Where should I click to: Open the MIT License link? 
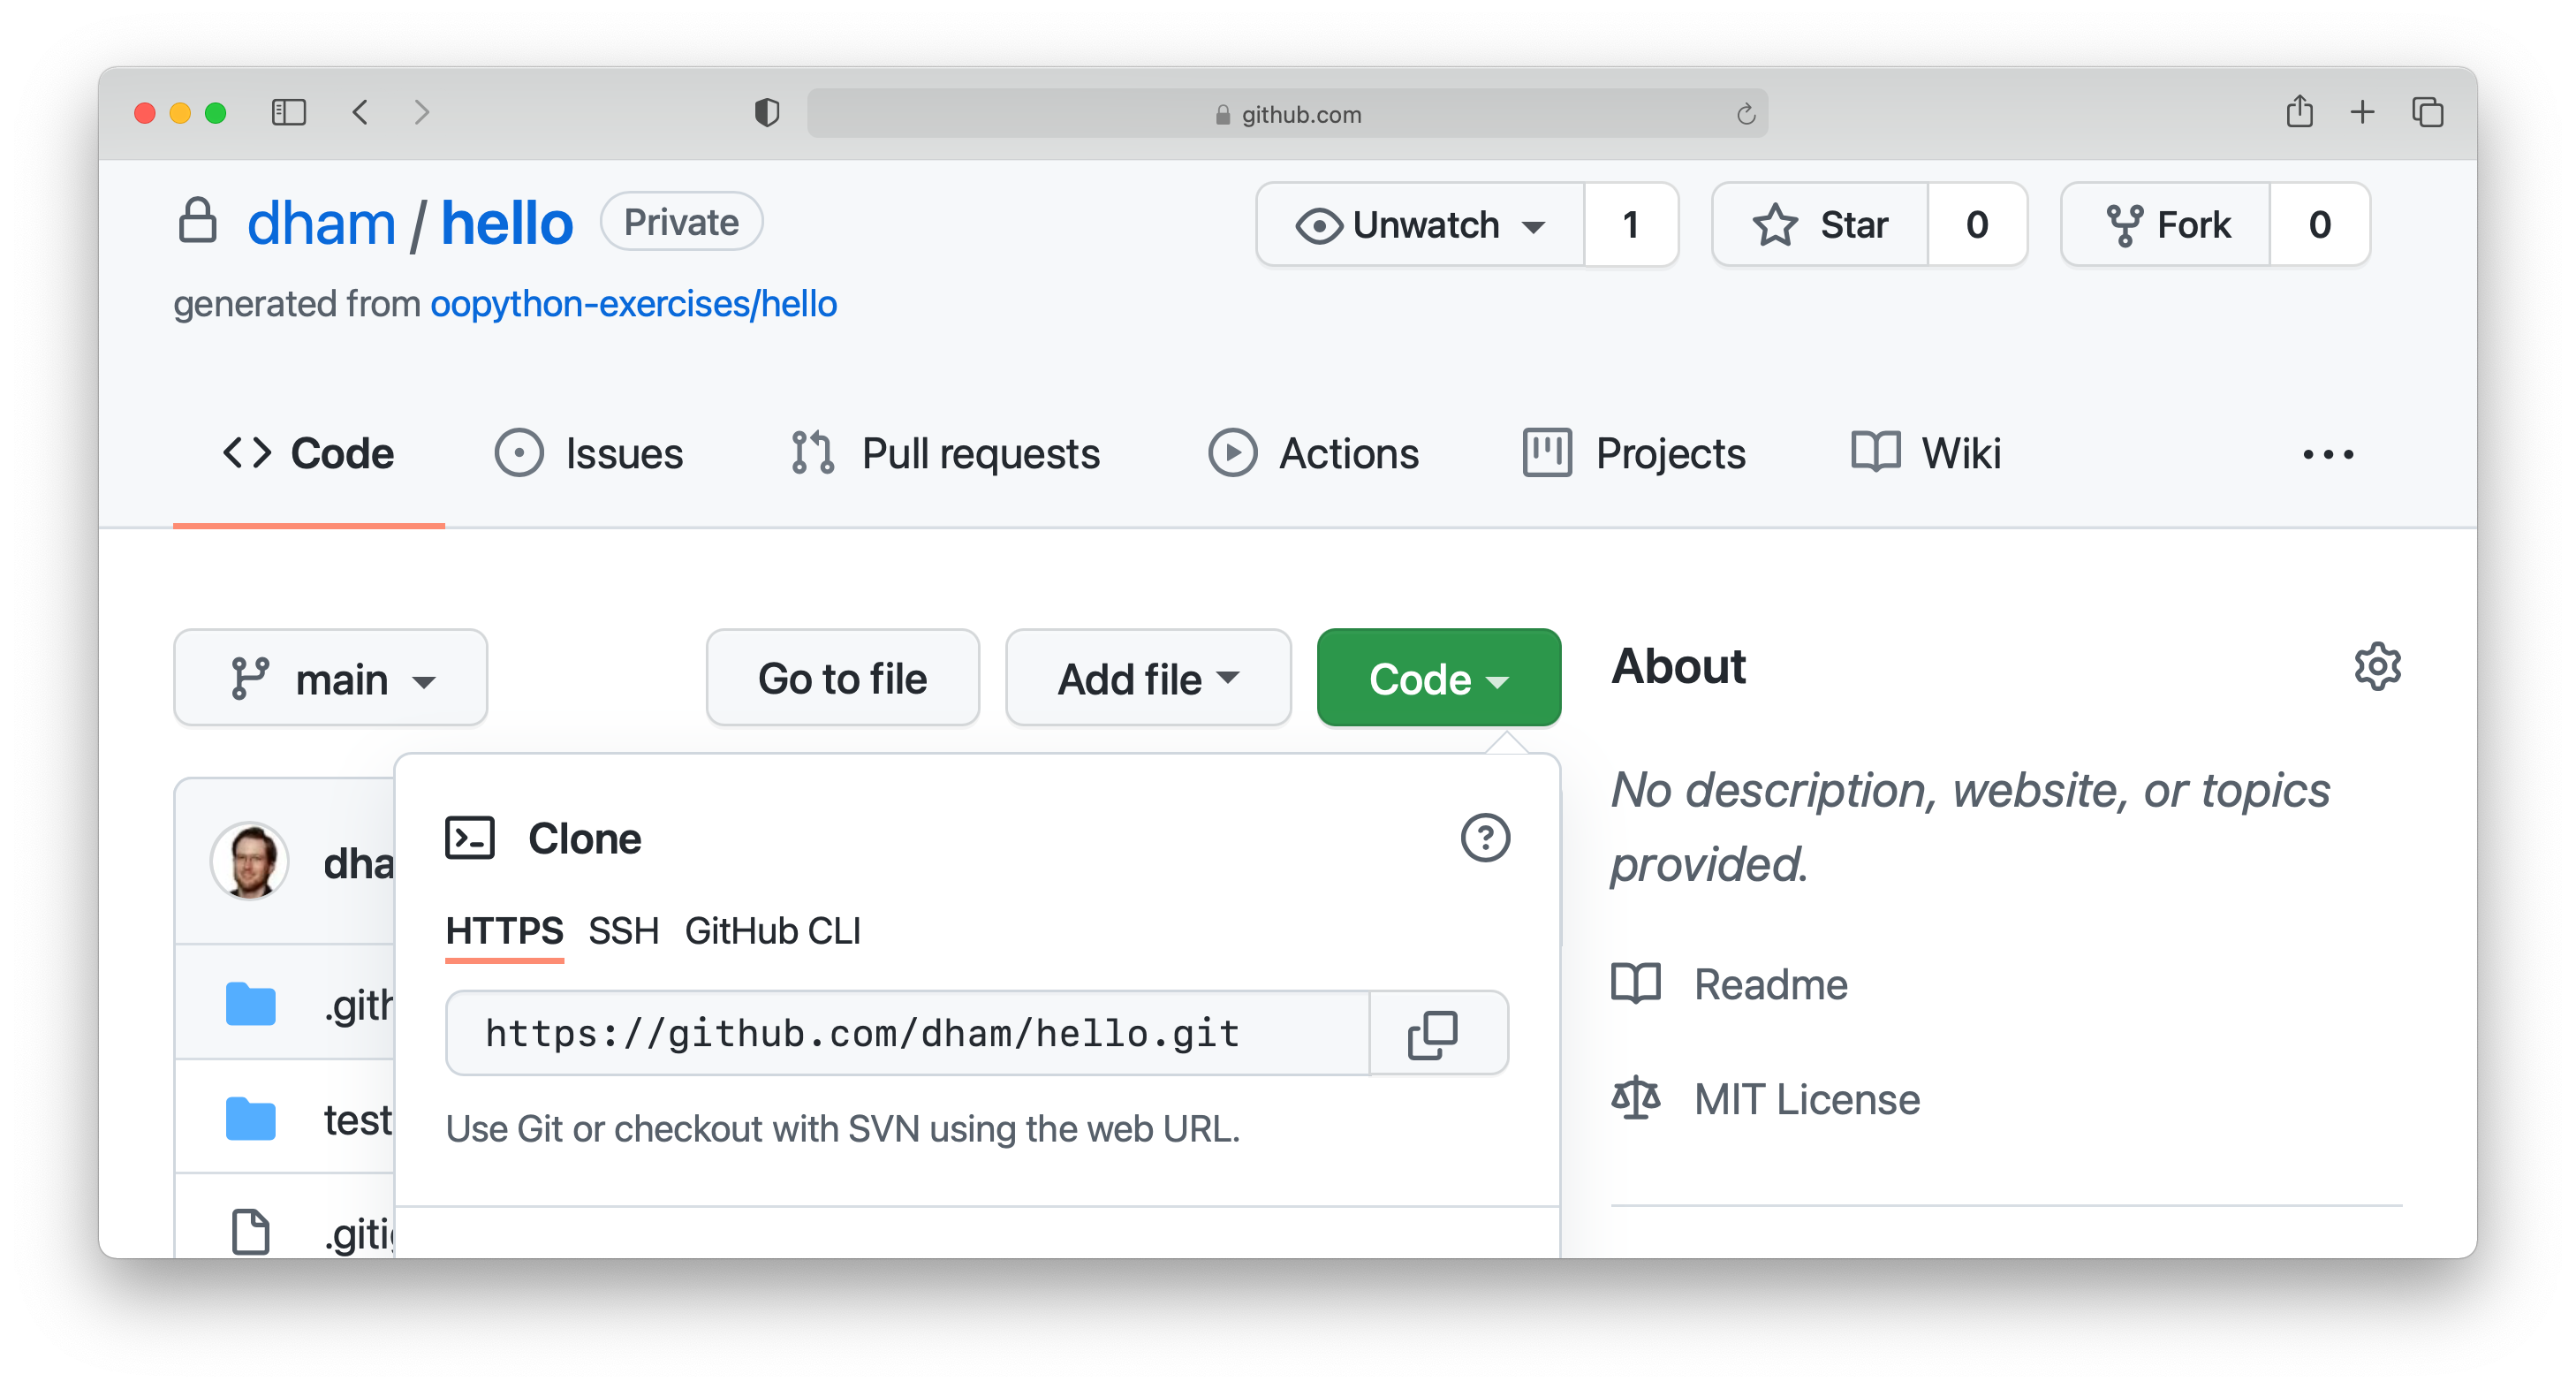tap(1765, 1099)
